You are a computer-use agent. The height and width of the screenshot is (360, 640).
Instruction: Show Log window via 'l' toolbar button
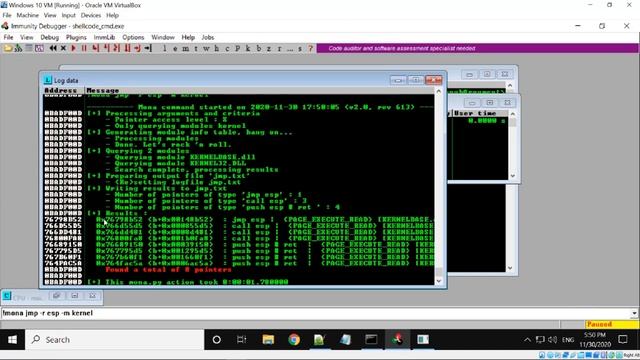(x=164, y=48)
